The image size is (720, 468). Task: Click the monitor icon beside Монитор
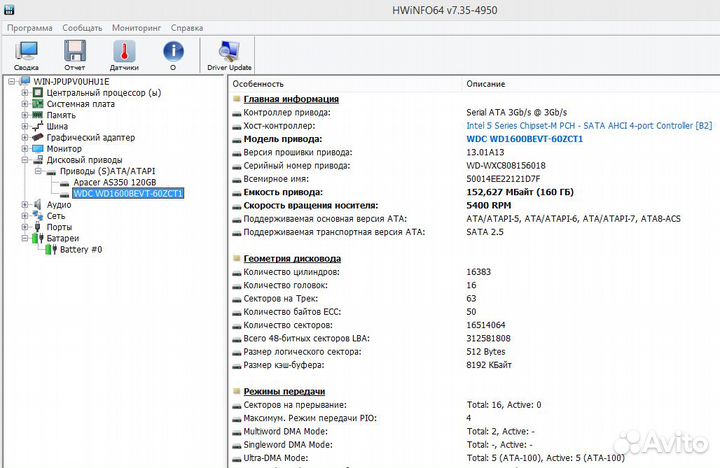click(38, 149)
